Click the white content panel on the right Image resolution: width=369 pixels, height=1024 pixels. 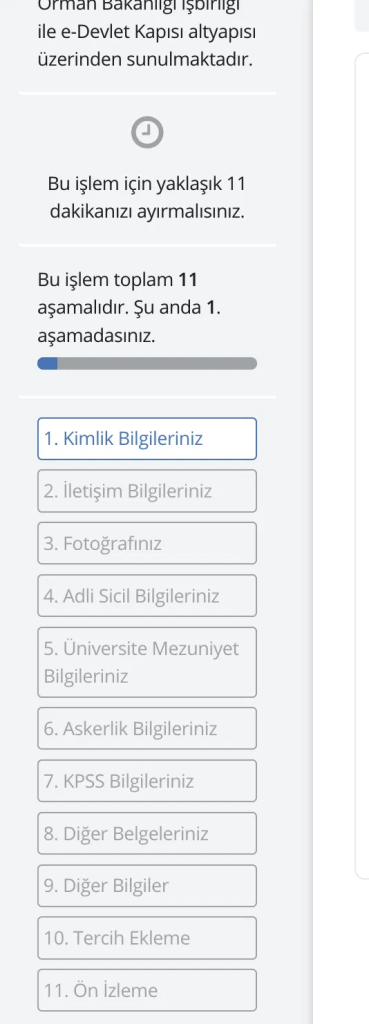pos(362,466)
